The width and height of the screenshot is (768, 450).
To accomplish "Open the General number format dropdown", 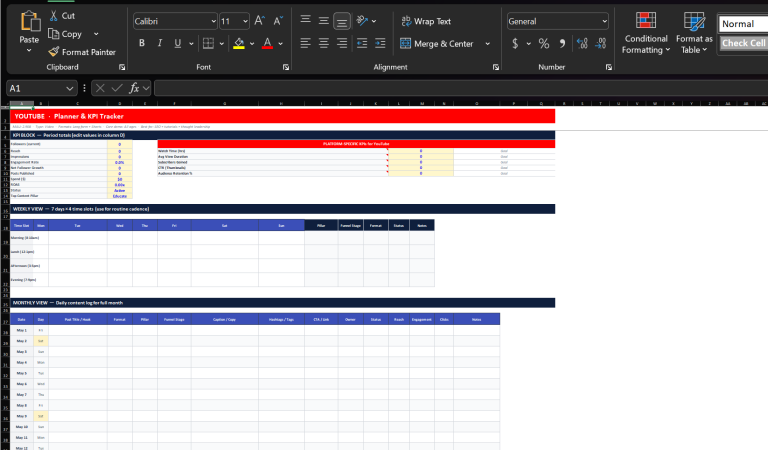I will coord(604,22).
